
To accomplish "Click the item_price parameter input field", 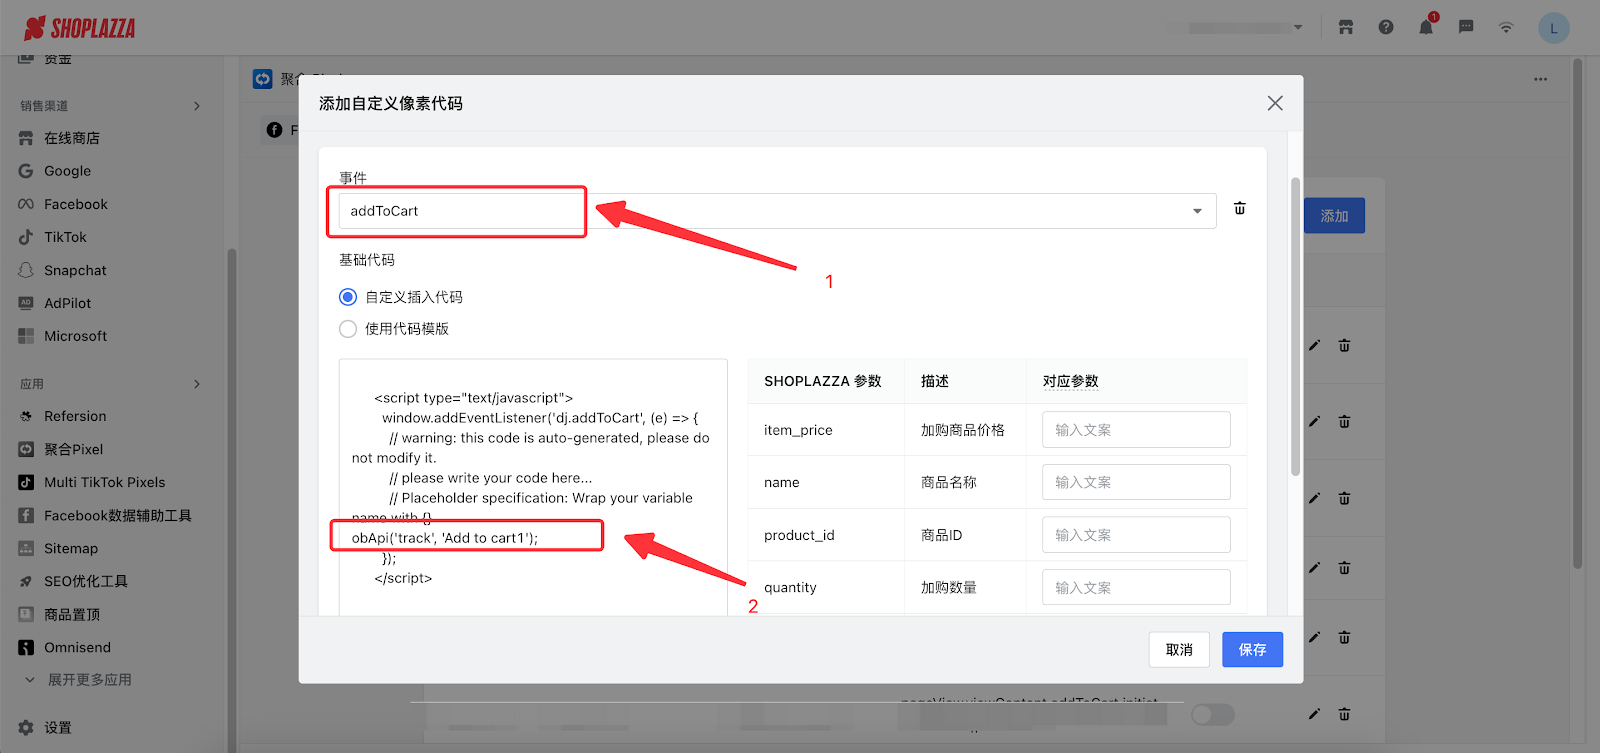I will pos(1135,430).
